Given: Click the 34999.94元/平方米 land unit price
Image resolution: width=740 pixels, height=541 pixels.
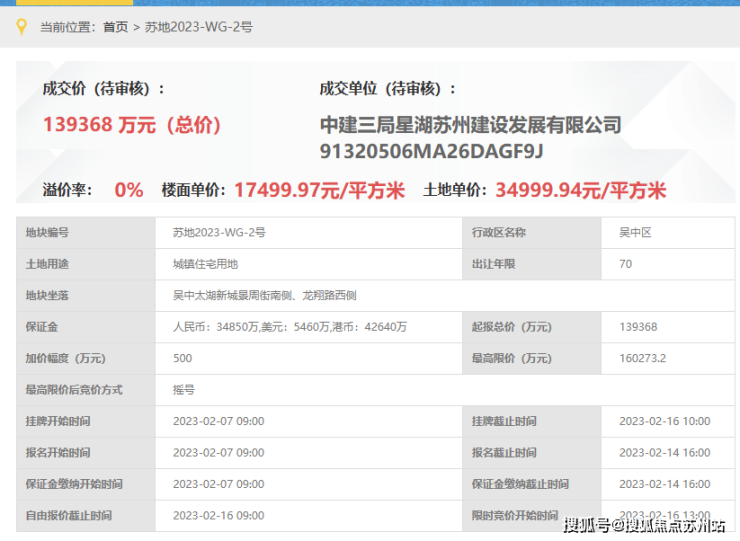Looking at the screenshot, I should click(x=580, y=190).
